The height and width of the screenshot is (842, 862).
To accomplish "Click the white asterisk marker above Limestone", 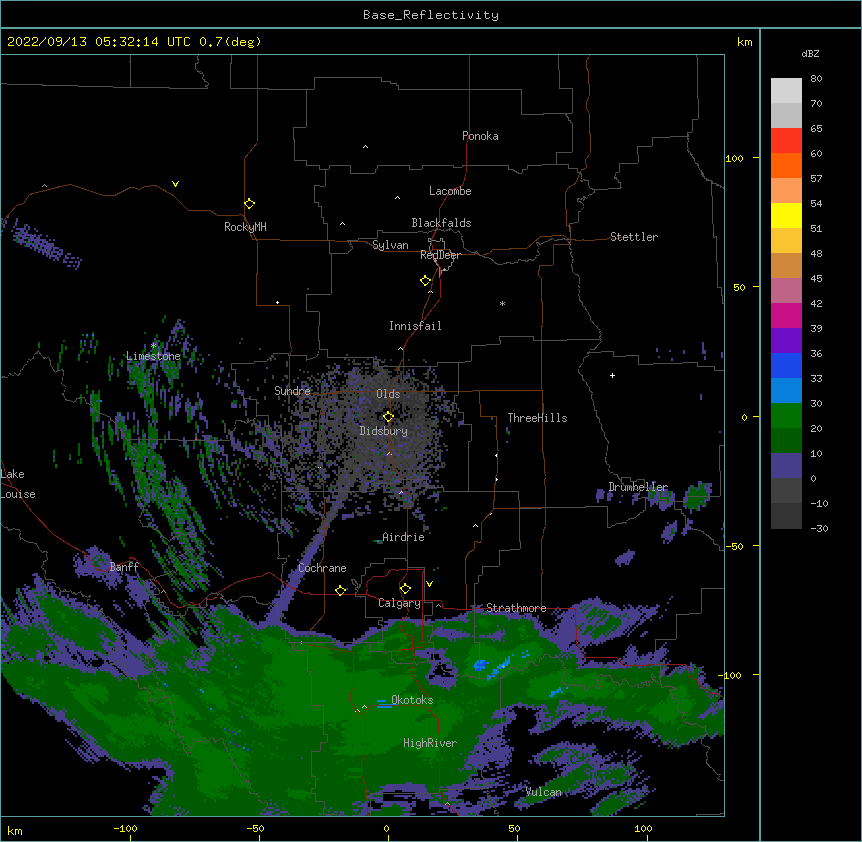I will click(x=154, y=345).
